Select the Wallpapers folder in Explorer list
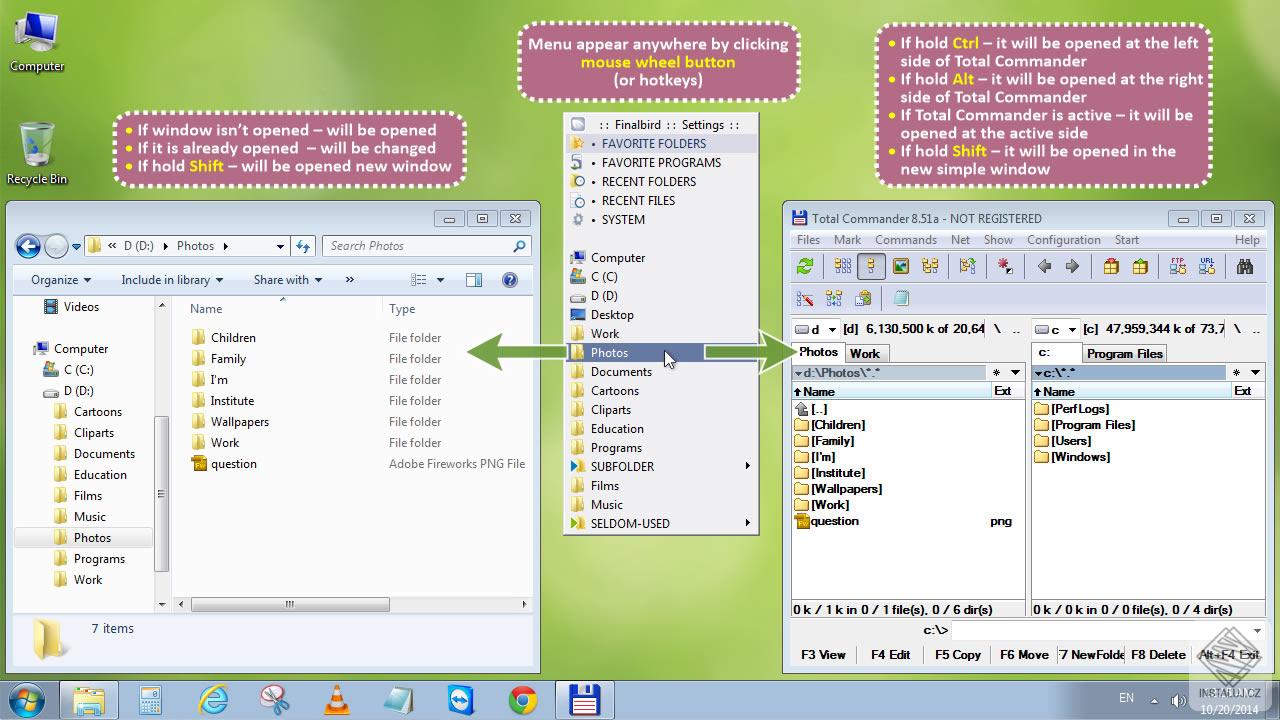The width and height of the screenshot is (1280, 720). pyautogui.click(x=240, y=422)
